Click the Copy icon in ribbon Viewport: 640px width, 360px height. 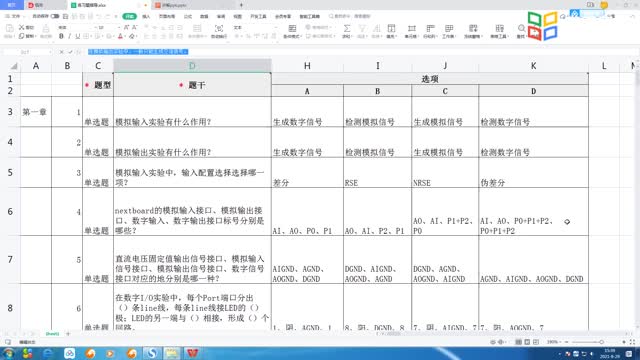[22, 36]
